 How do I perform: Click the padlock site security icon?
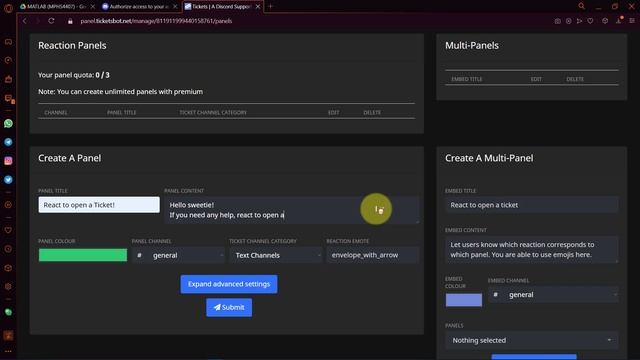click(x=70, y=21)
